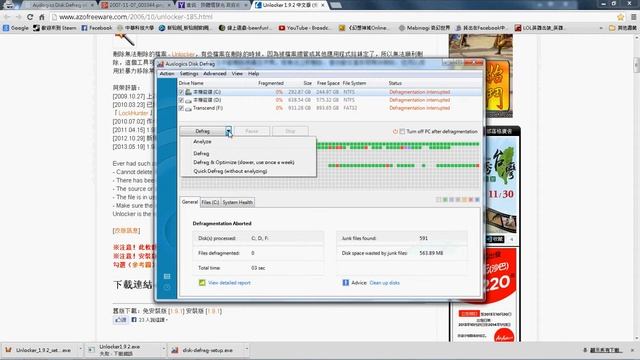
Task: Open the View detailed report link
Action: pyautogui.click(x=229, y=283)
